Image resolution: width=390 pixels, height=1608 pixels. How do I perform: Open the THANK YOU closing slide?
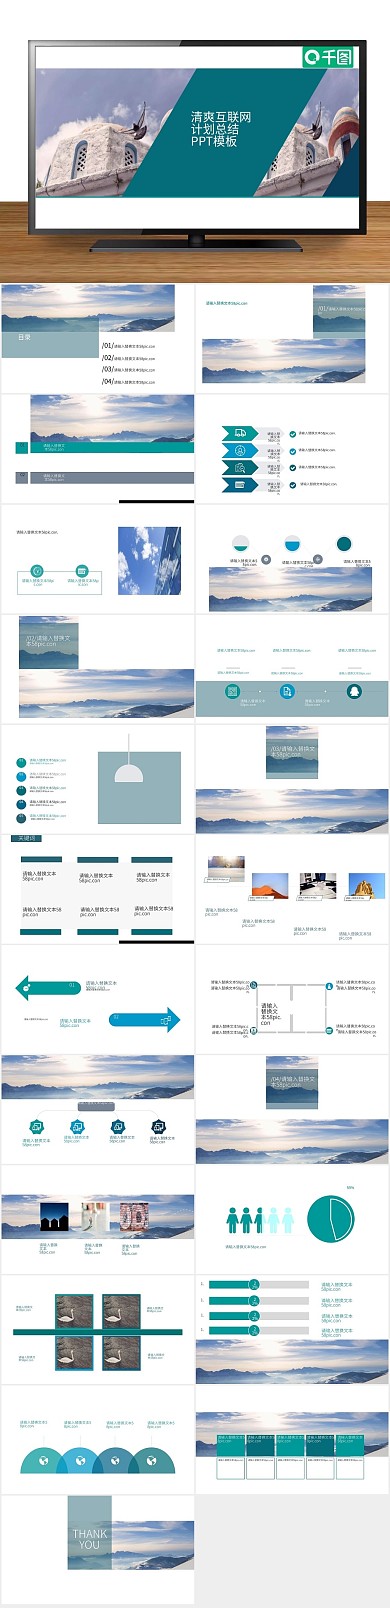[97, 1549]
